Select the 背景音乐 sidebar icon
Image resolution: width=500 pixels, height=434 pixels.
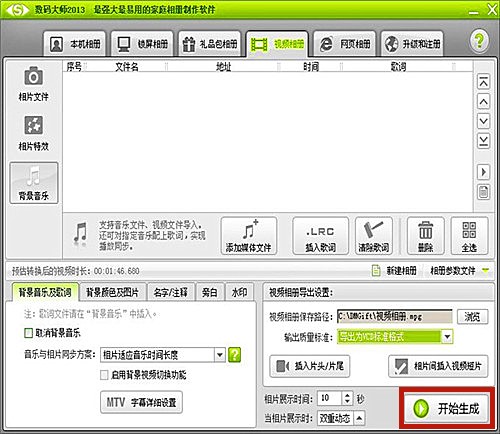[x=34, y=183]
